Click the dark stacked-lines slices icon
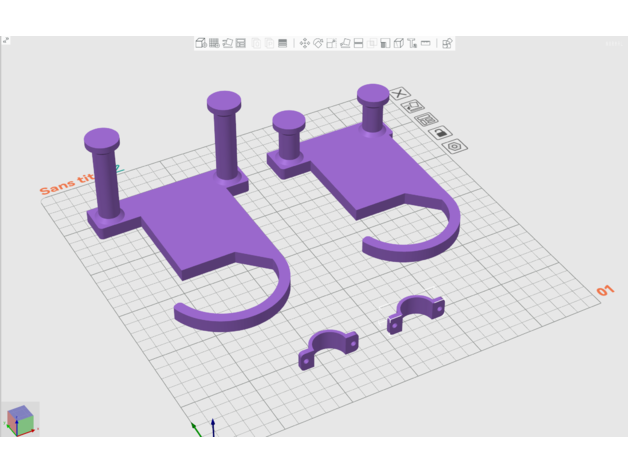Image resolution: width=628 pixels, height=472 pixels. (x=282, y=44)
